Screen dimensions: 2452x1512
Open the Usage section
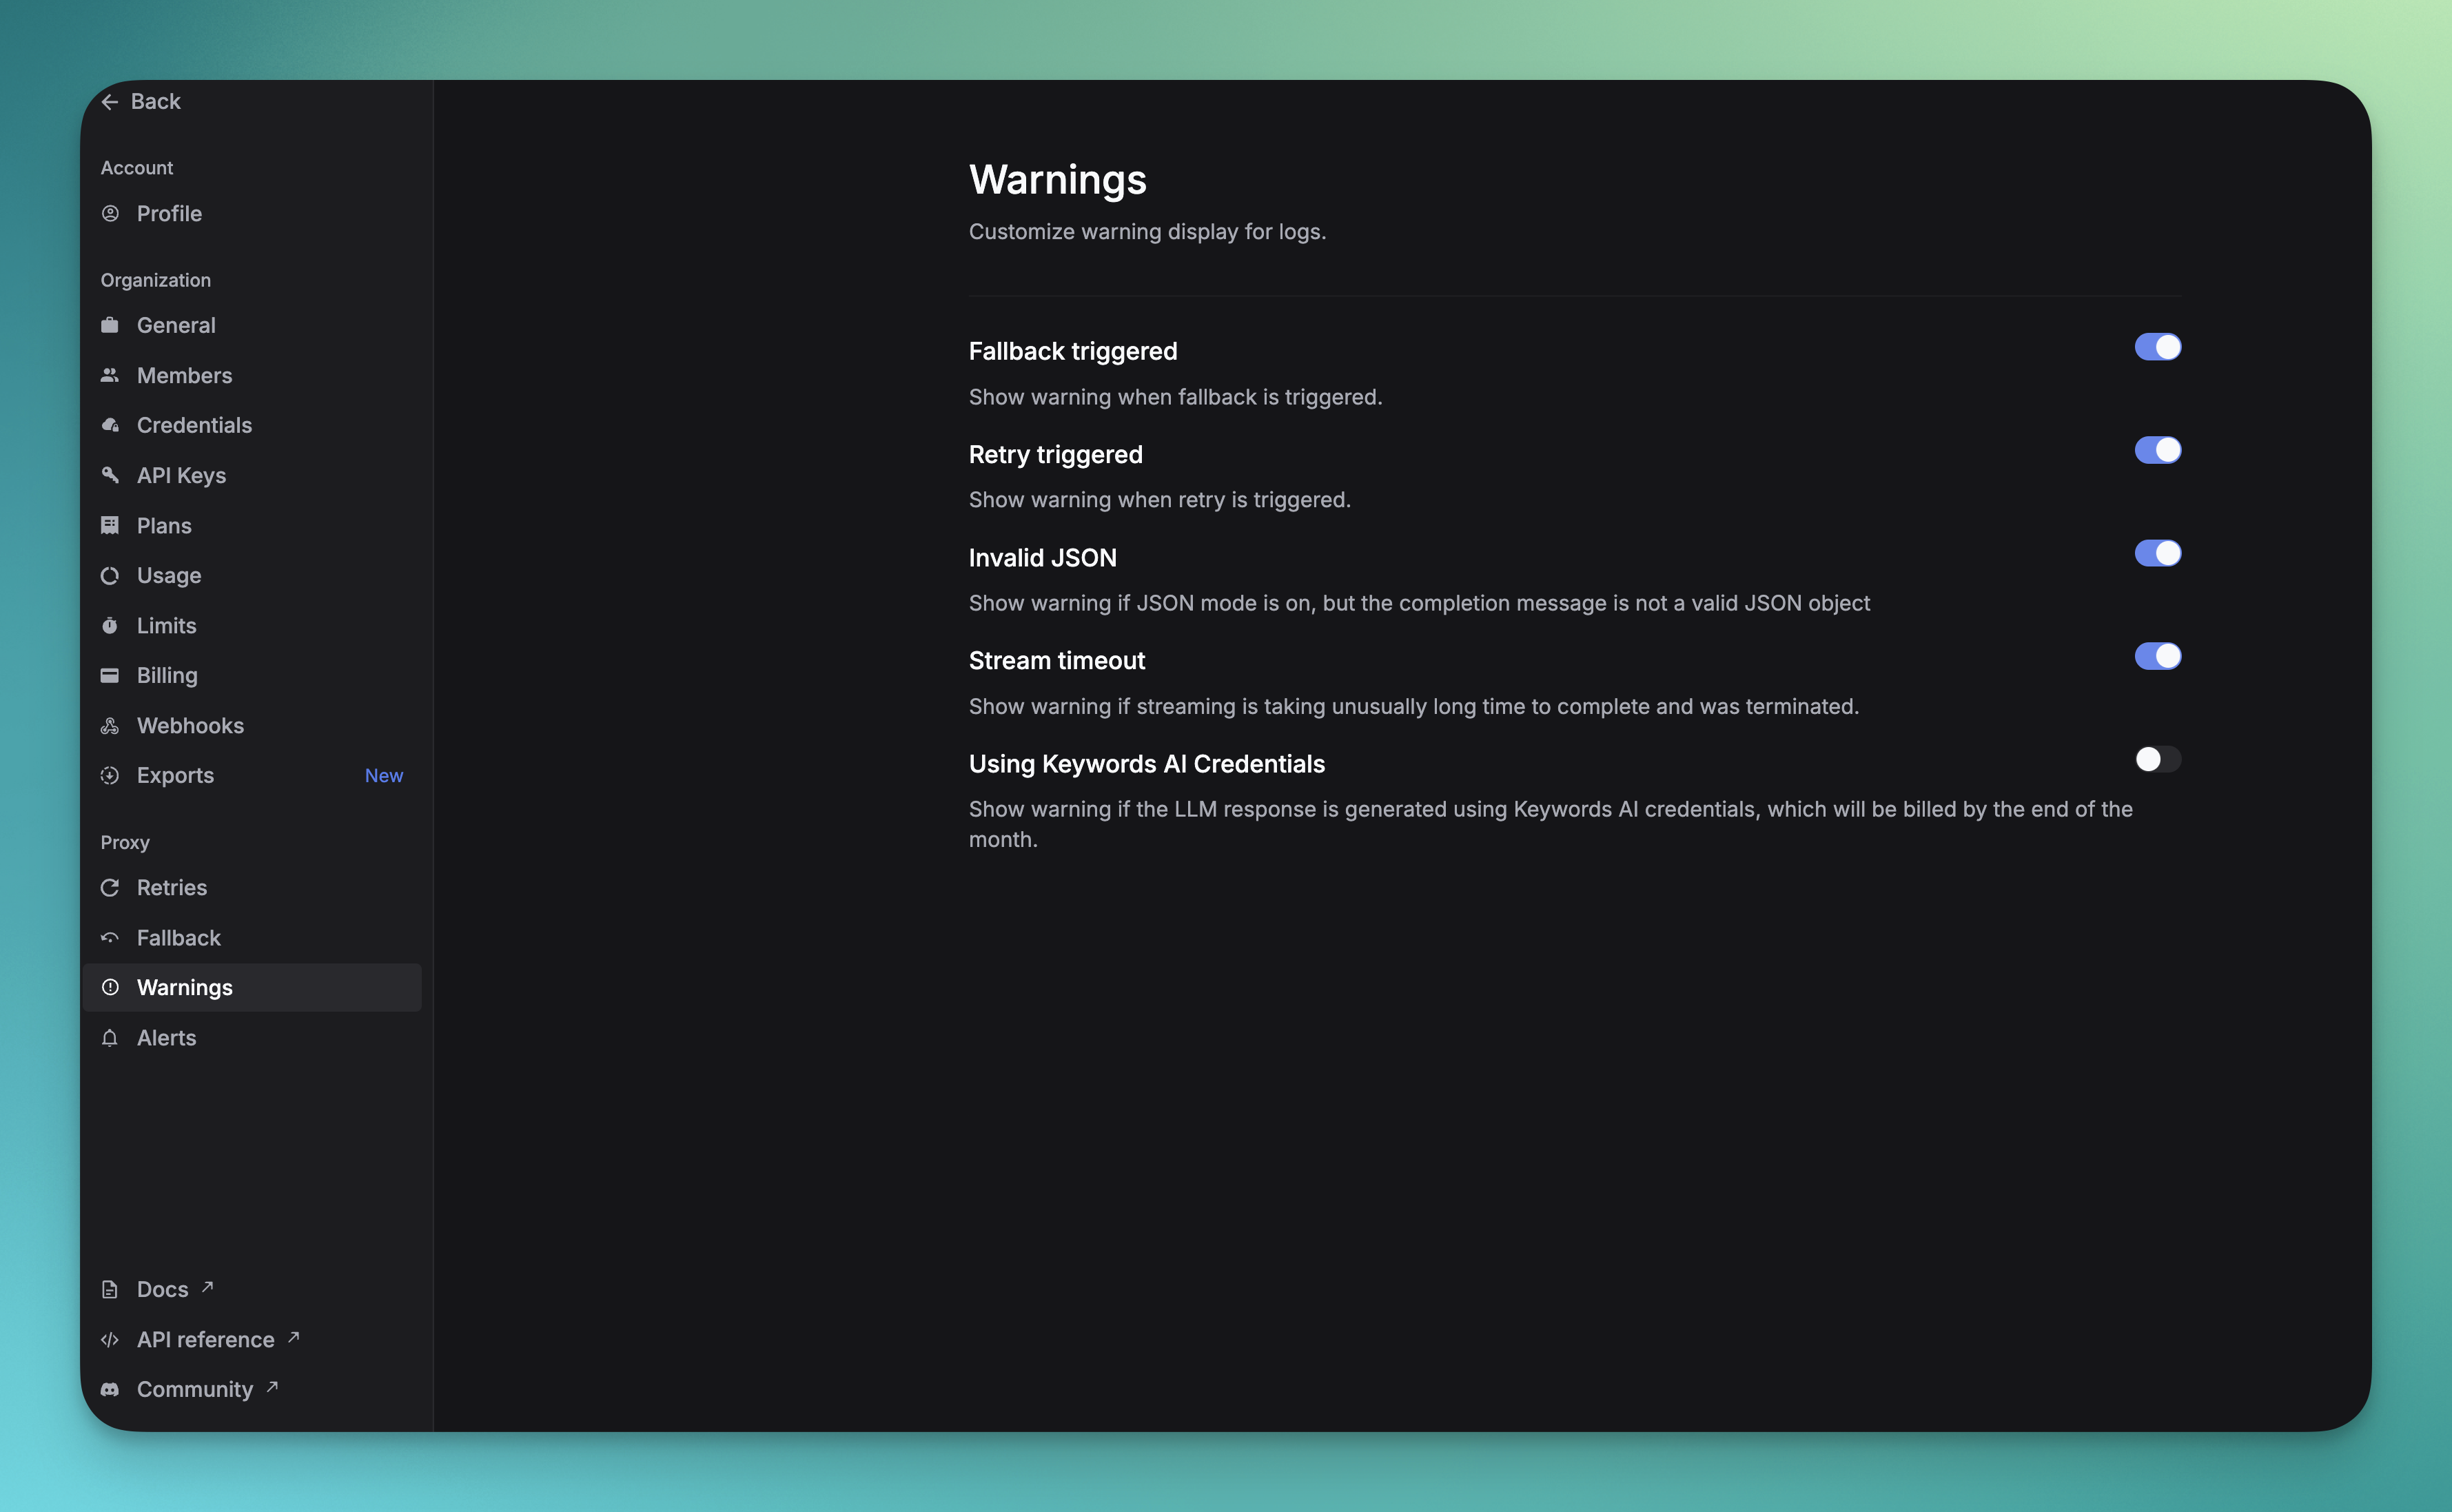coord(252,575)
